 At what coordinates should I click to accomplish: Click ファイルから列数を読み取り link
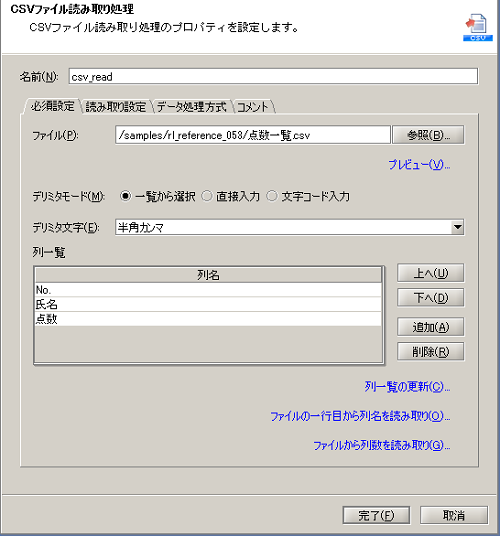[x=382, y=445]
